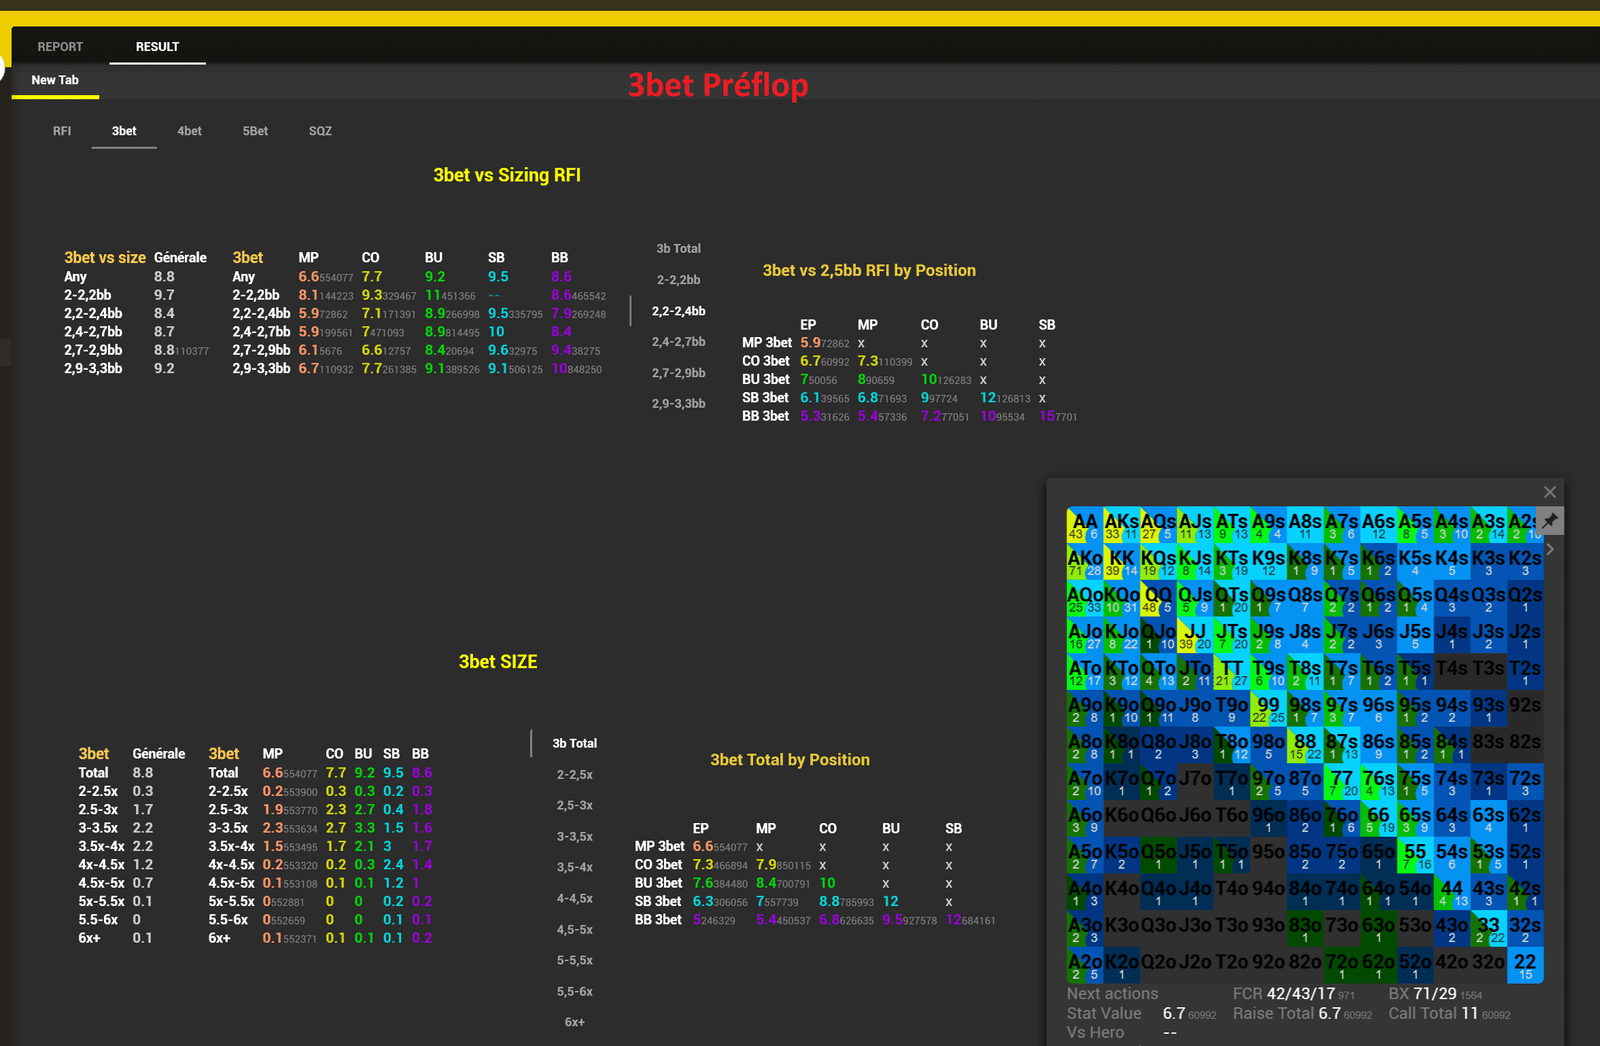Select the 3-3,5x size filter

pos(575,836)
